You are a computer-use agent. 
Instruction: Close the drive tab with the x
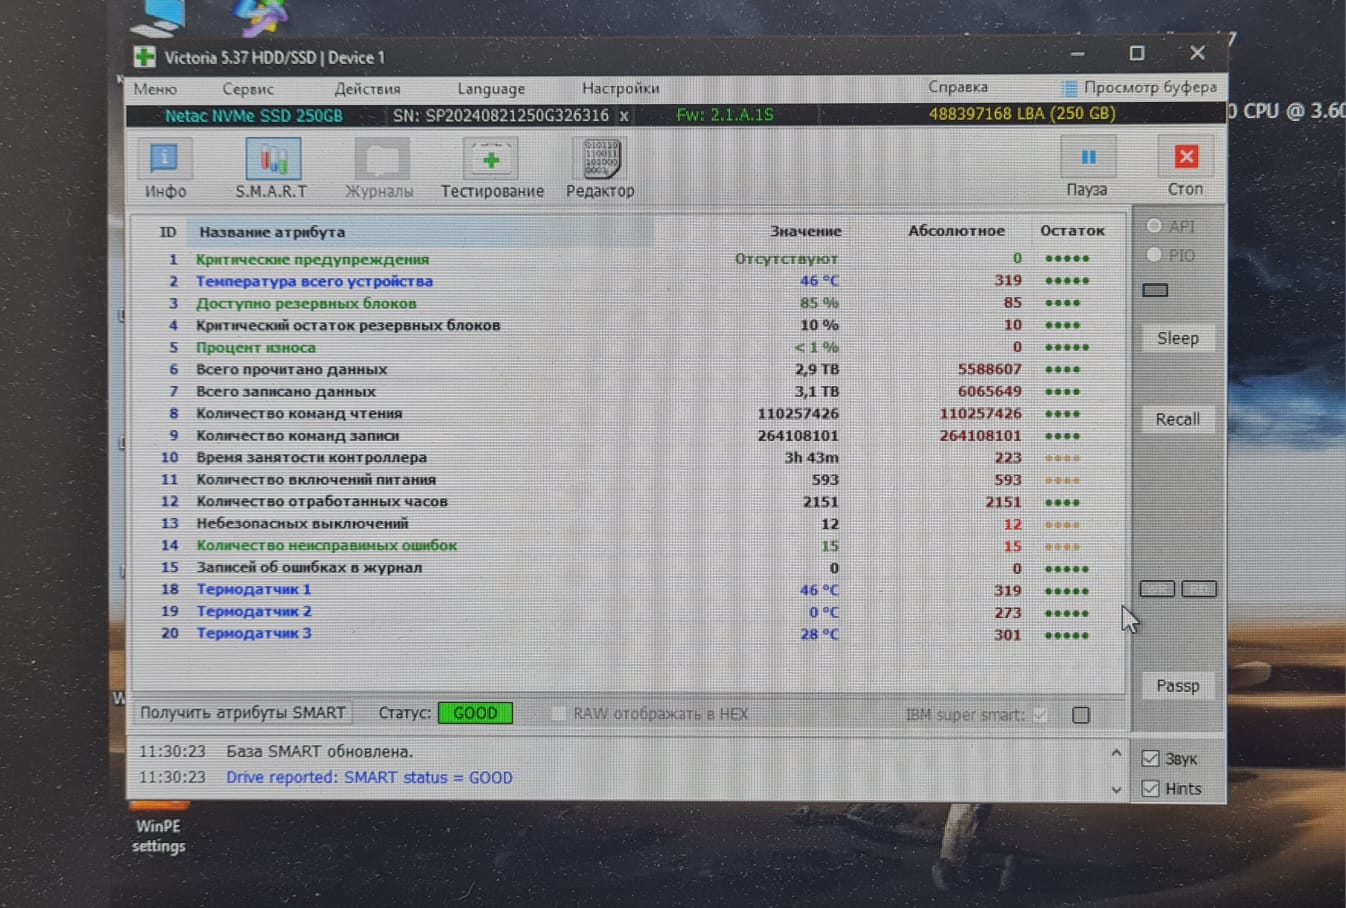pyautogui.click(x=624, y=116)
